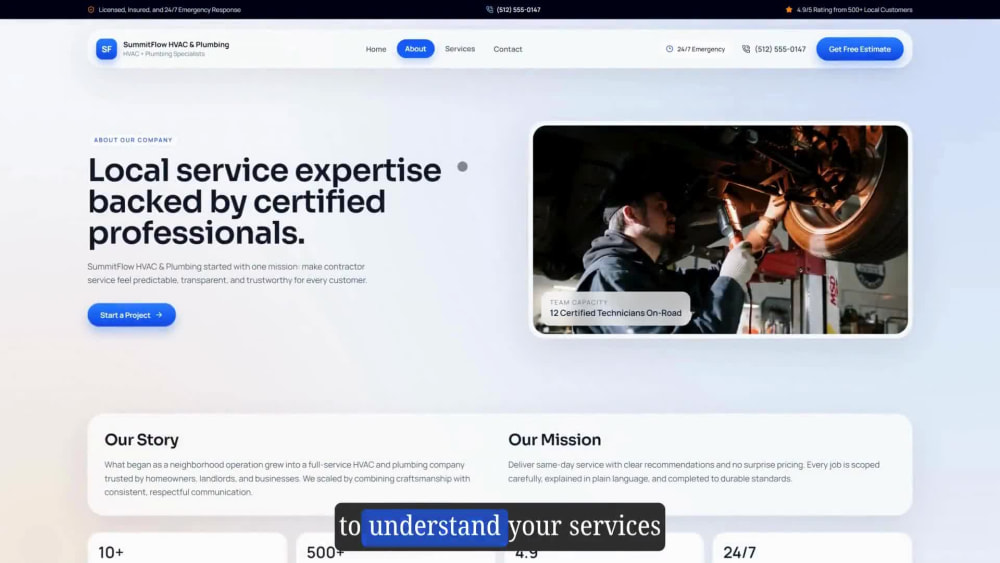This screenshot has height=563, width=1000.
Task: Click the phone number in top bar
Action: click(518, 10)
